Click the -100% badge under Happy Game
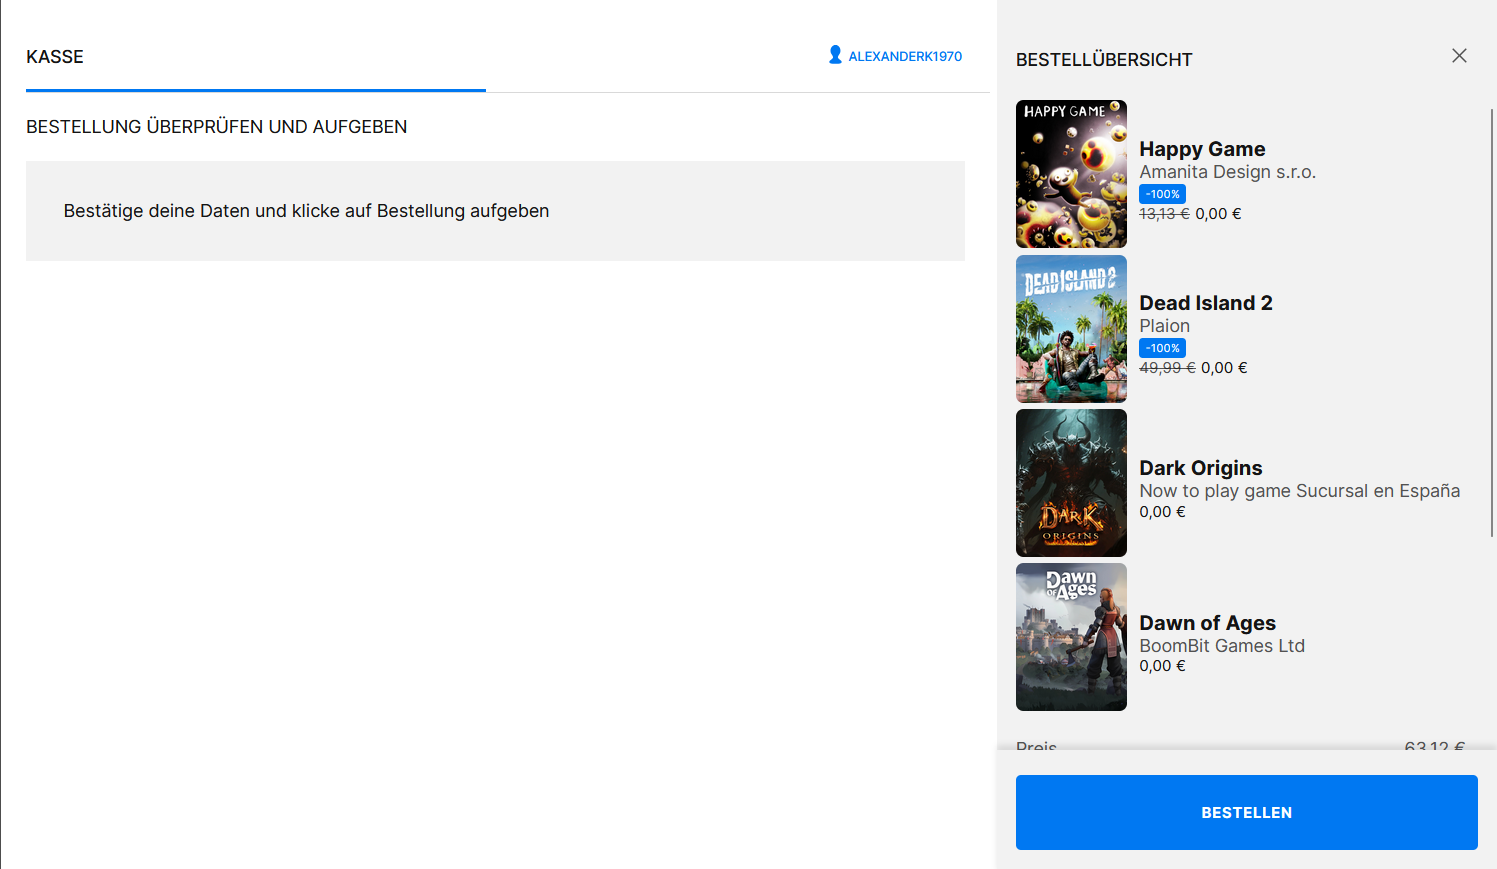Image resolution: width=1497 pixels, height=869 pixels. point(1162,194)
